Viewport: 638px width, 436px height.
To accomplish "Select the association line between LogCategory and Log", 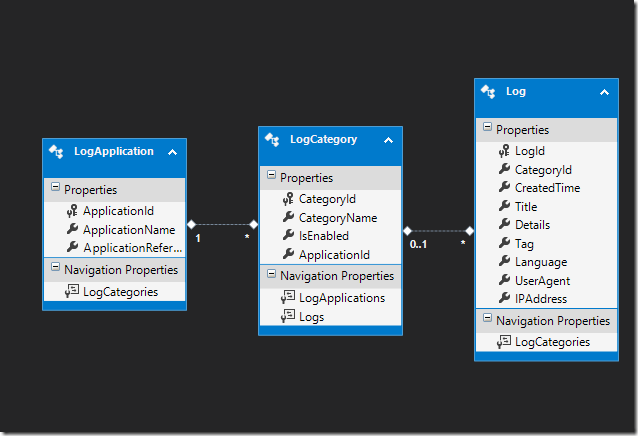I will [x=438, y=231].
